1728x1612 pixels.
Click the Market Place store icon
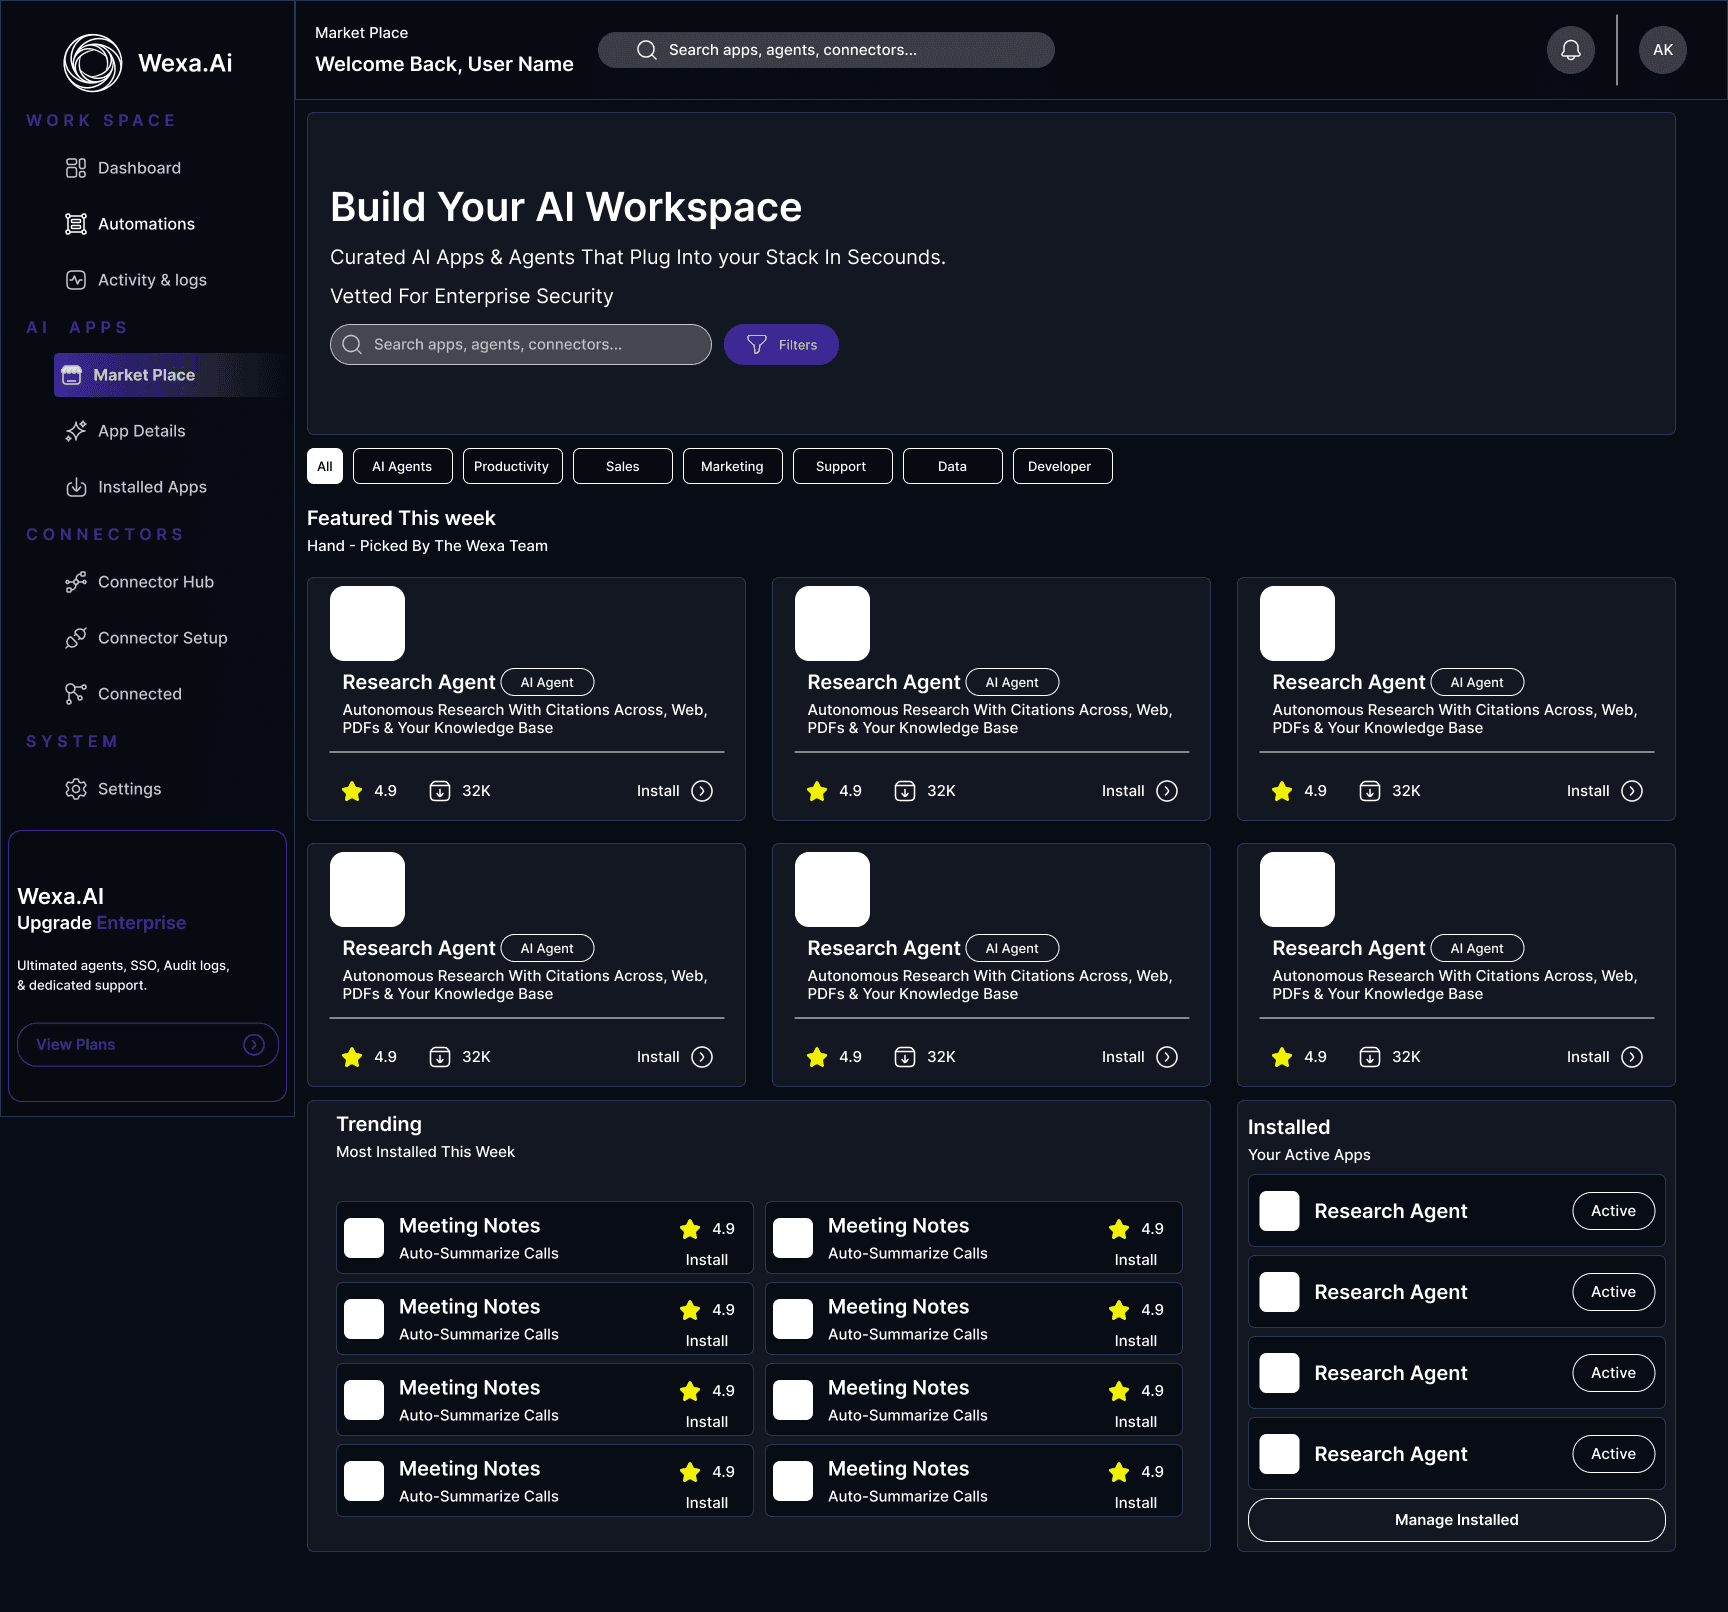coord(72,375)
